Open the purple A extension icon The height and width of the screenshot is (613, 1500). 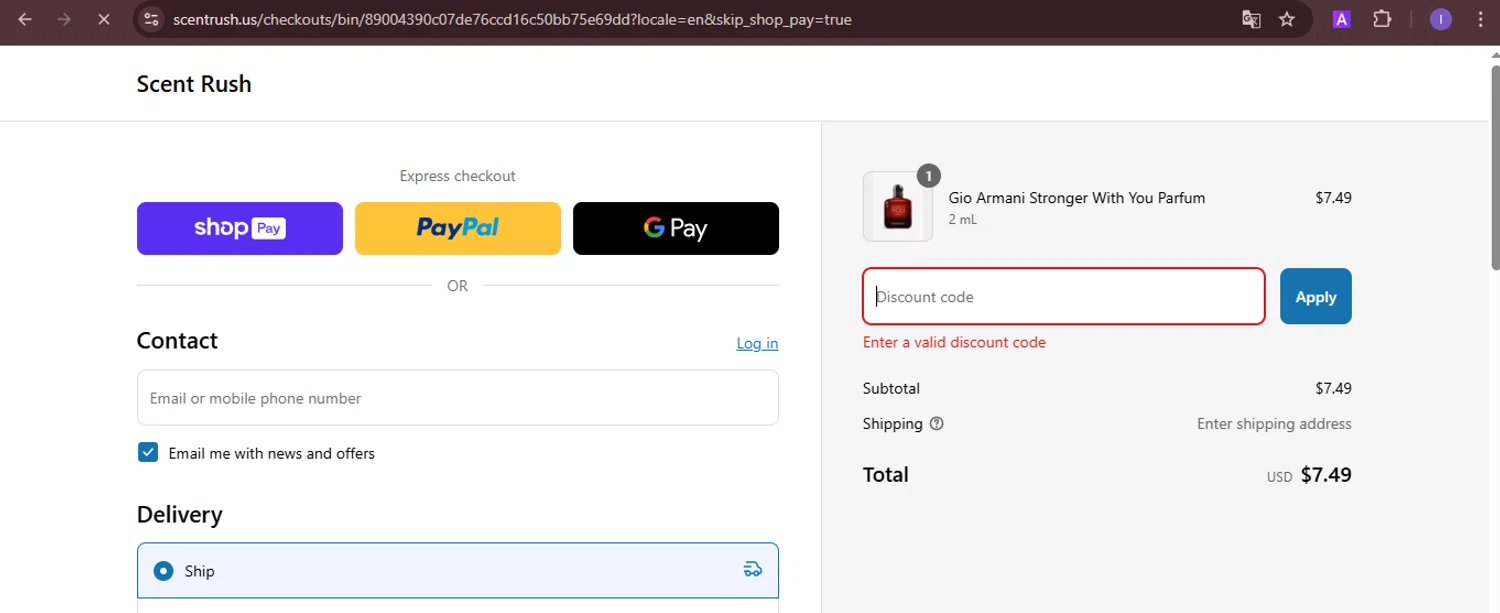point(1343,19)
